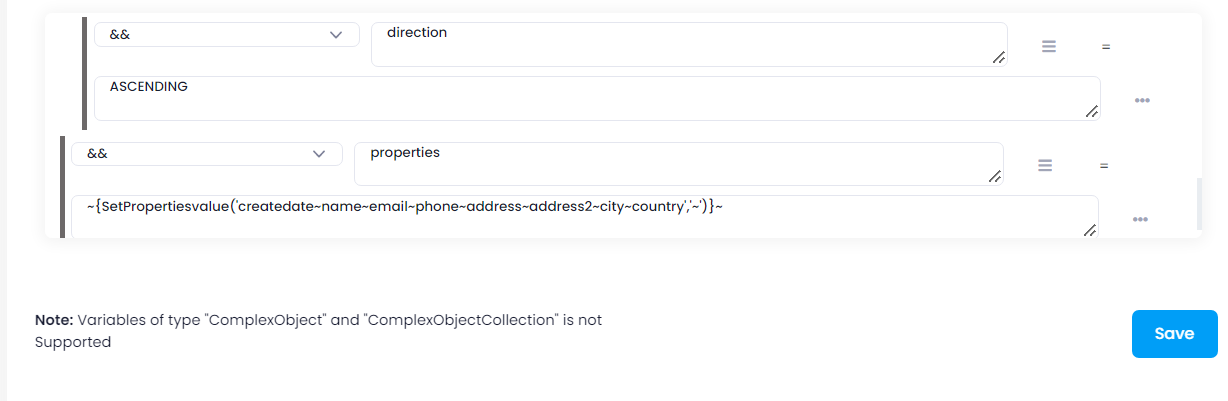Open the three-dot options beside the SetPropertiesvalue expression
The height and width of the screenshot is (401, 1228).
(1140, 220)
